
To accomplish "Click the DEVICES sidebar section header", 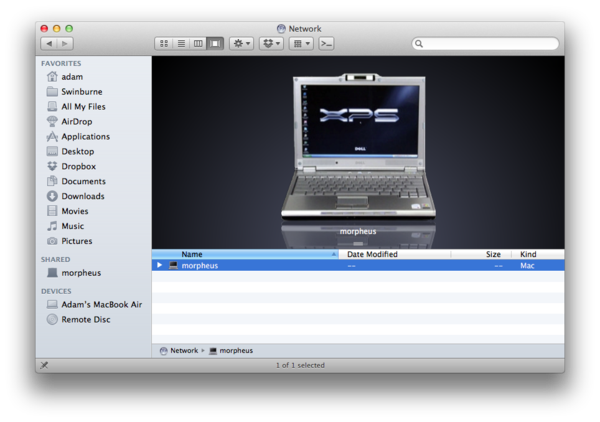I will click(56, 291).
